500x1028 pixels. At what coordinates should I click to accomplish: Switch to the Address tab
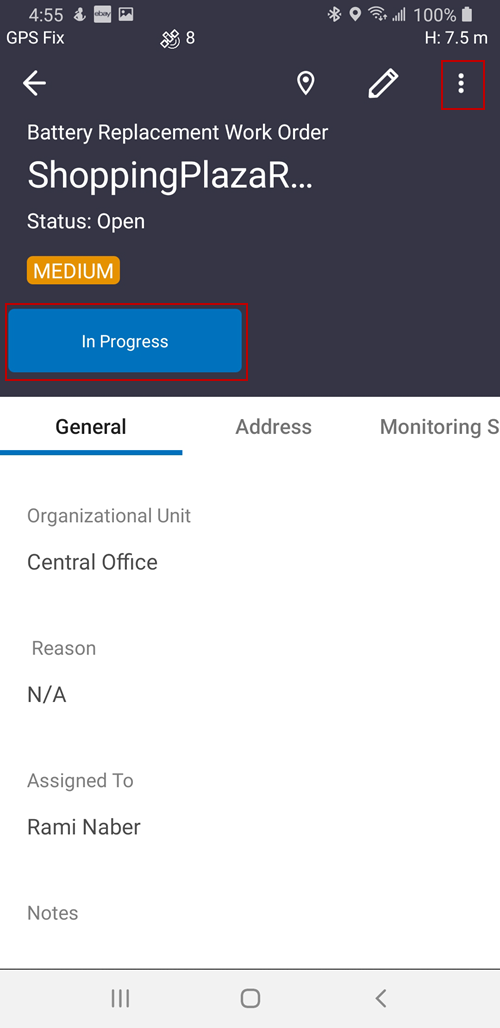pyautogui.click(x=273, y=427)
